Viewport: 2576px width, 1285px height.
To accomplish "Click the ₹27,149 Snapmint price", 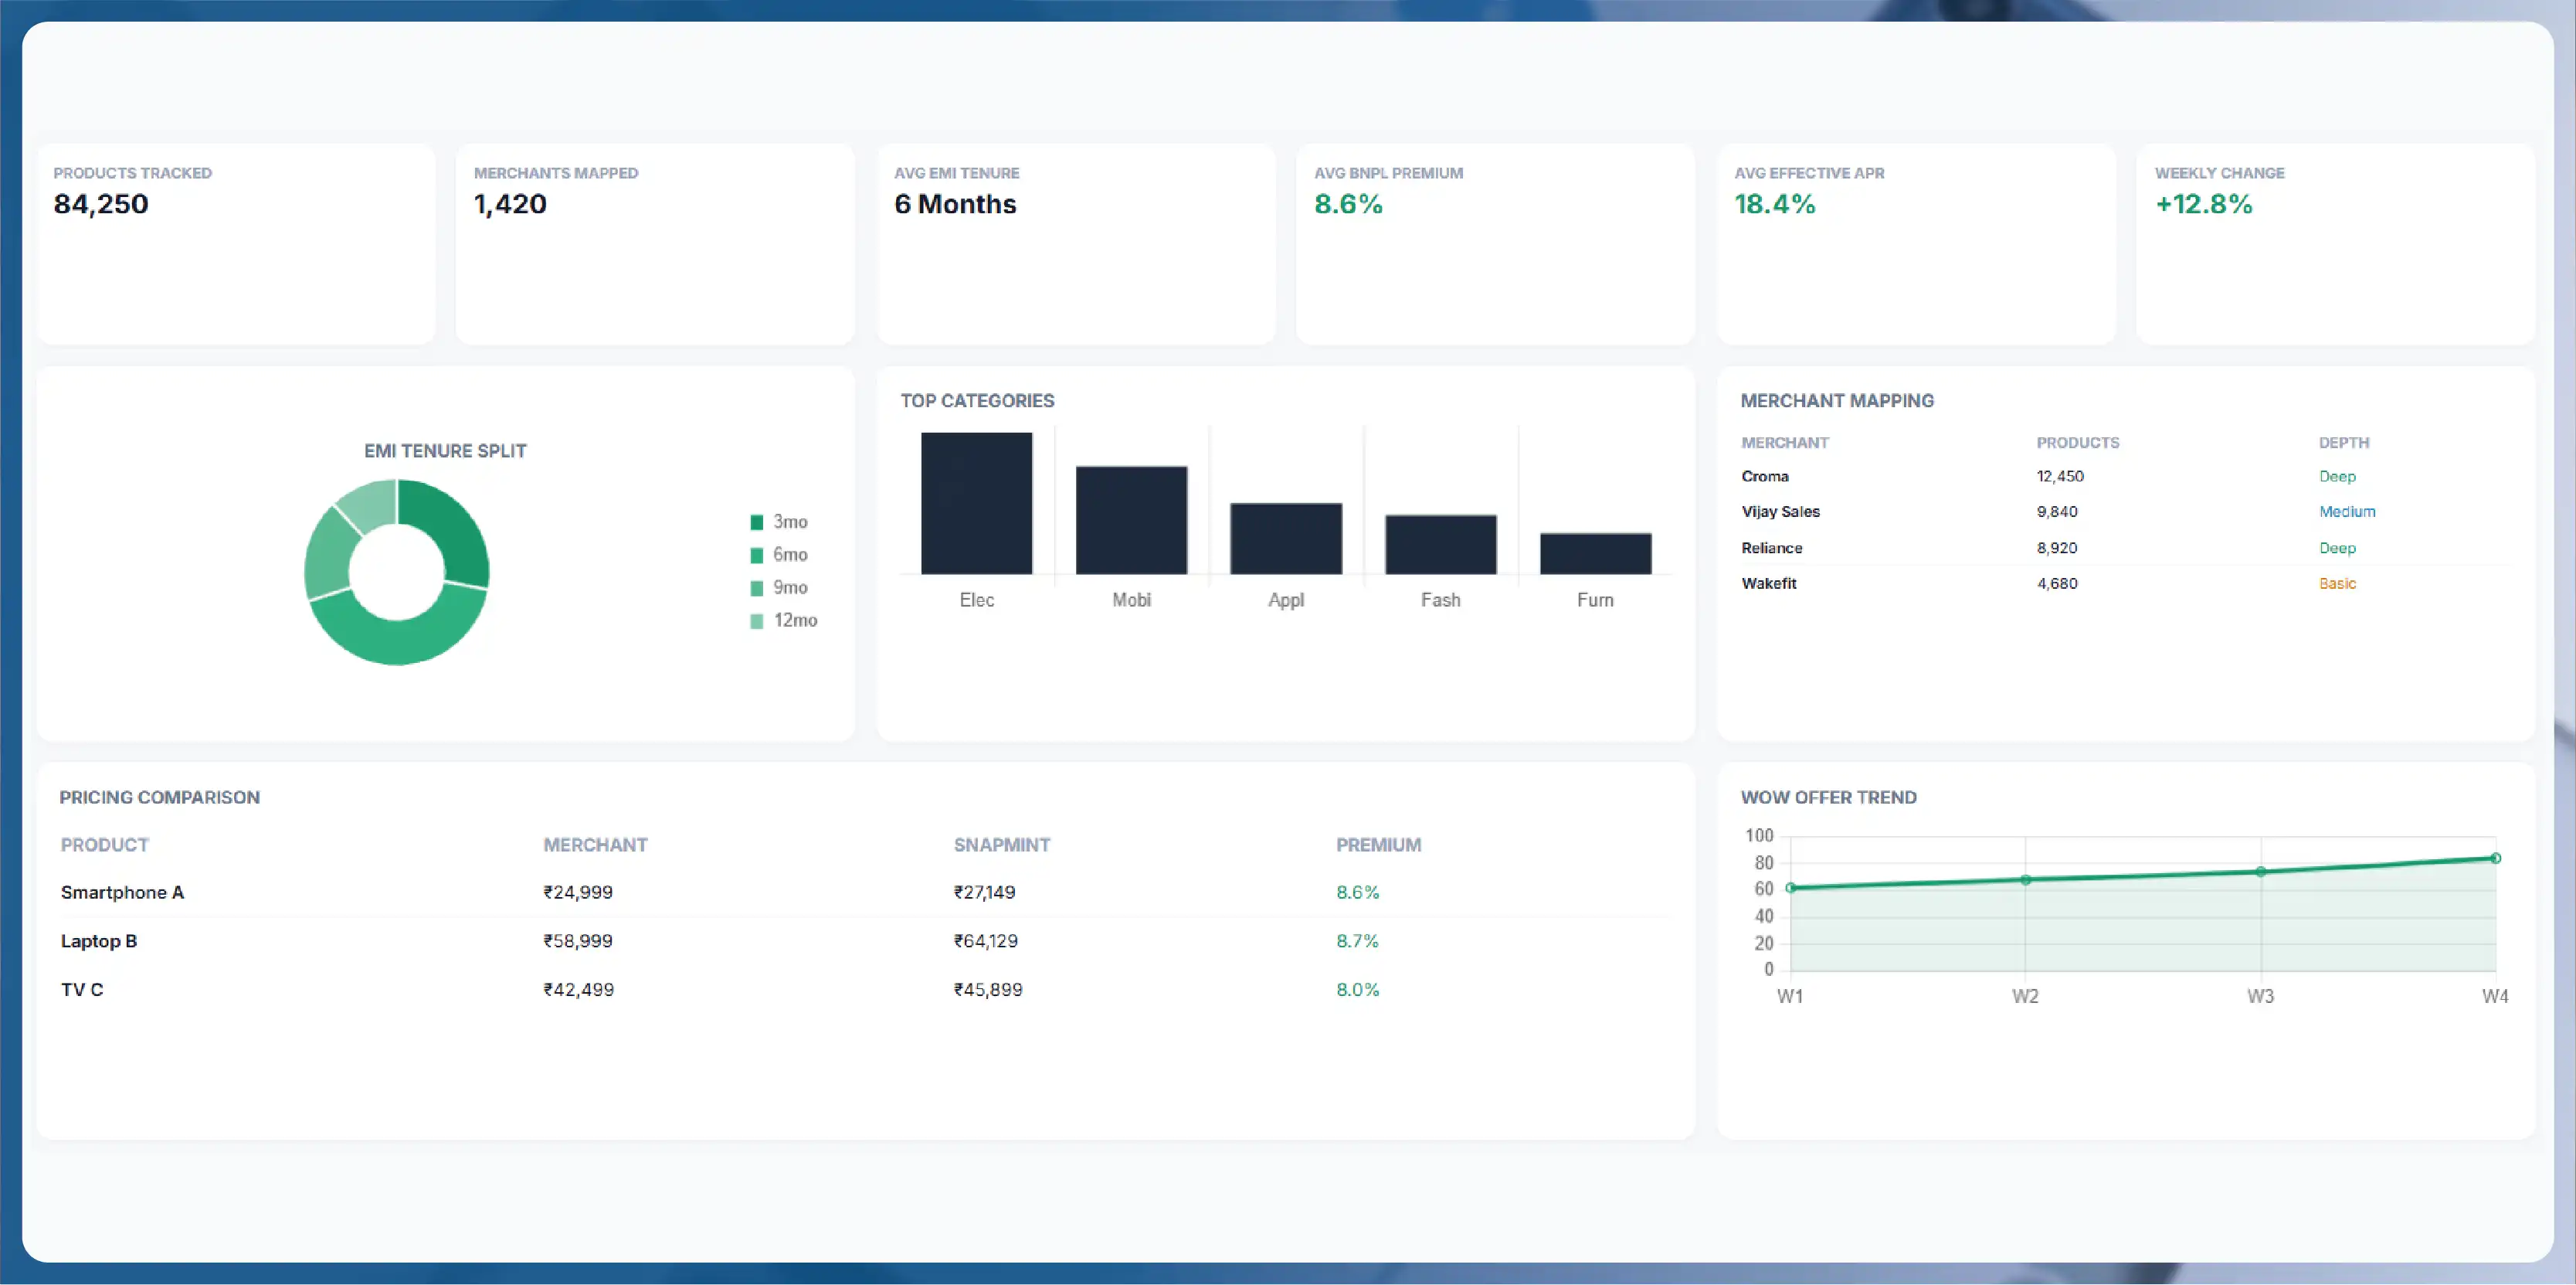I will [984, 893].
